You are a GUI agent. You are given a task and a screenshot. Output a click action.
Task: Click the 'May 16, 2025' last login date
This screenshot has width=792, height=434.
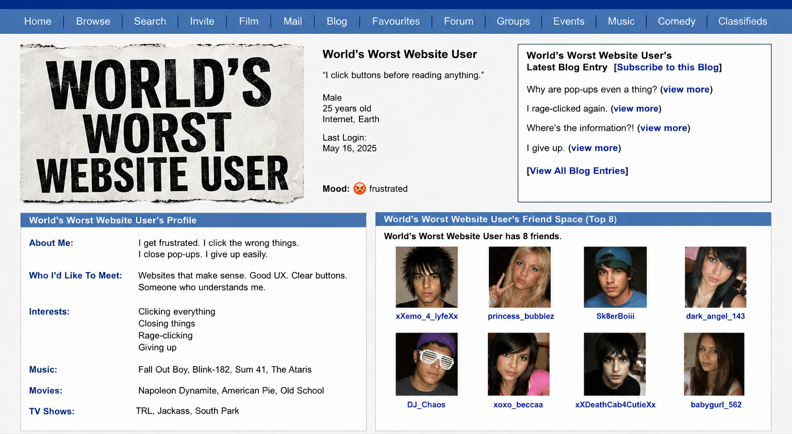pyautogui.click(x=350, y=149)
